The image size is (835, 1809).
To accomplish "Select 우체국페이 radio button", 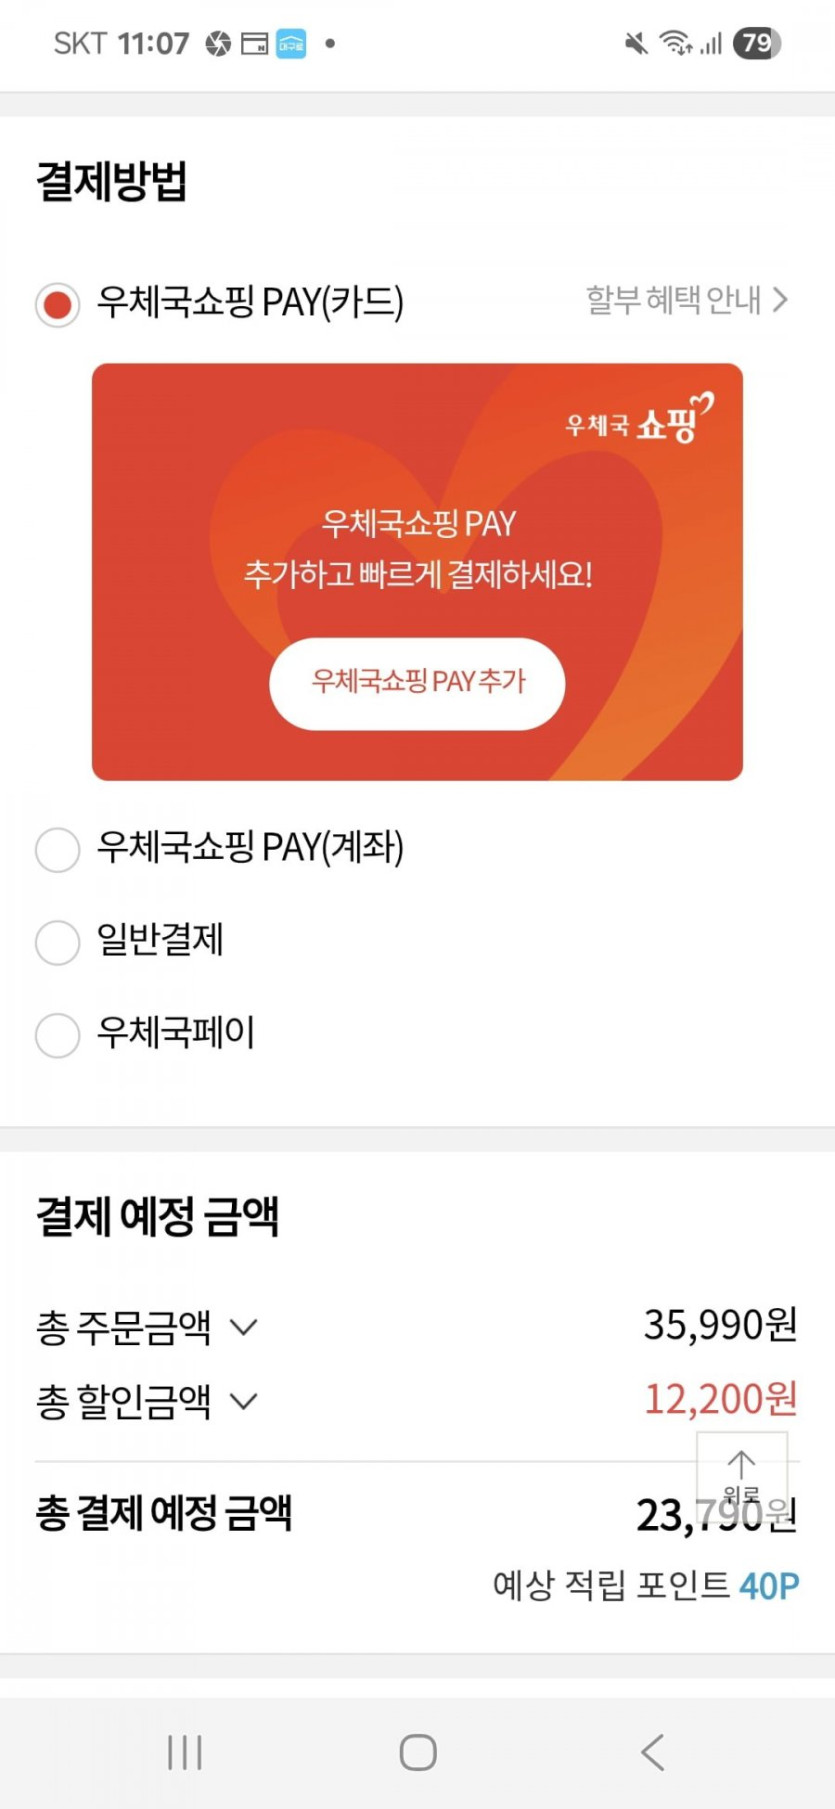I will [x=57, y=1034].
